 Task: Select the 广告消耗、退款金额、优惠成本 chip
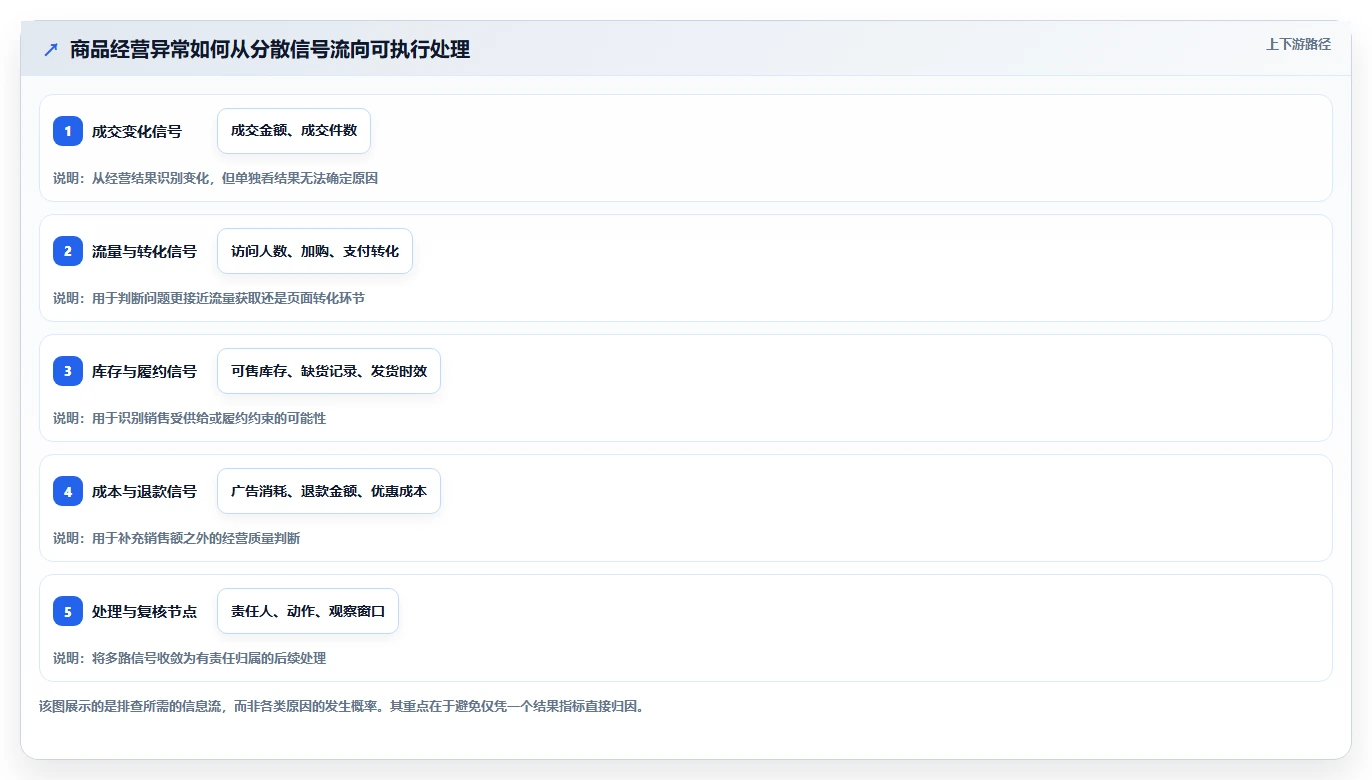click(x=329, y=491)
